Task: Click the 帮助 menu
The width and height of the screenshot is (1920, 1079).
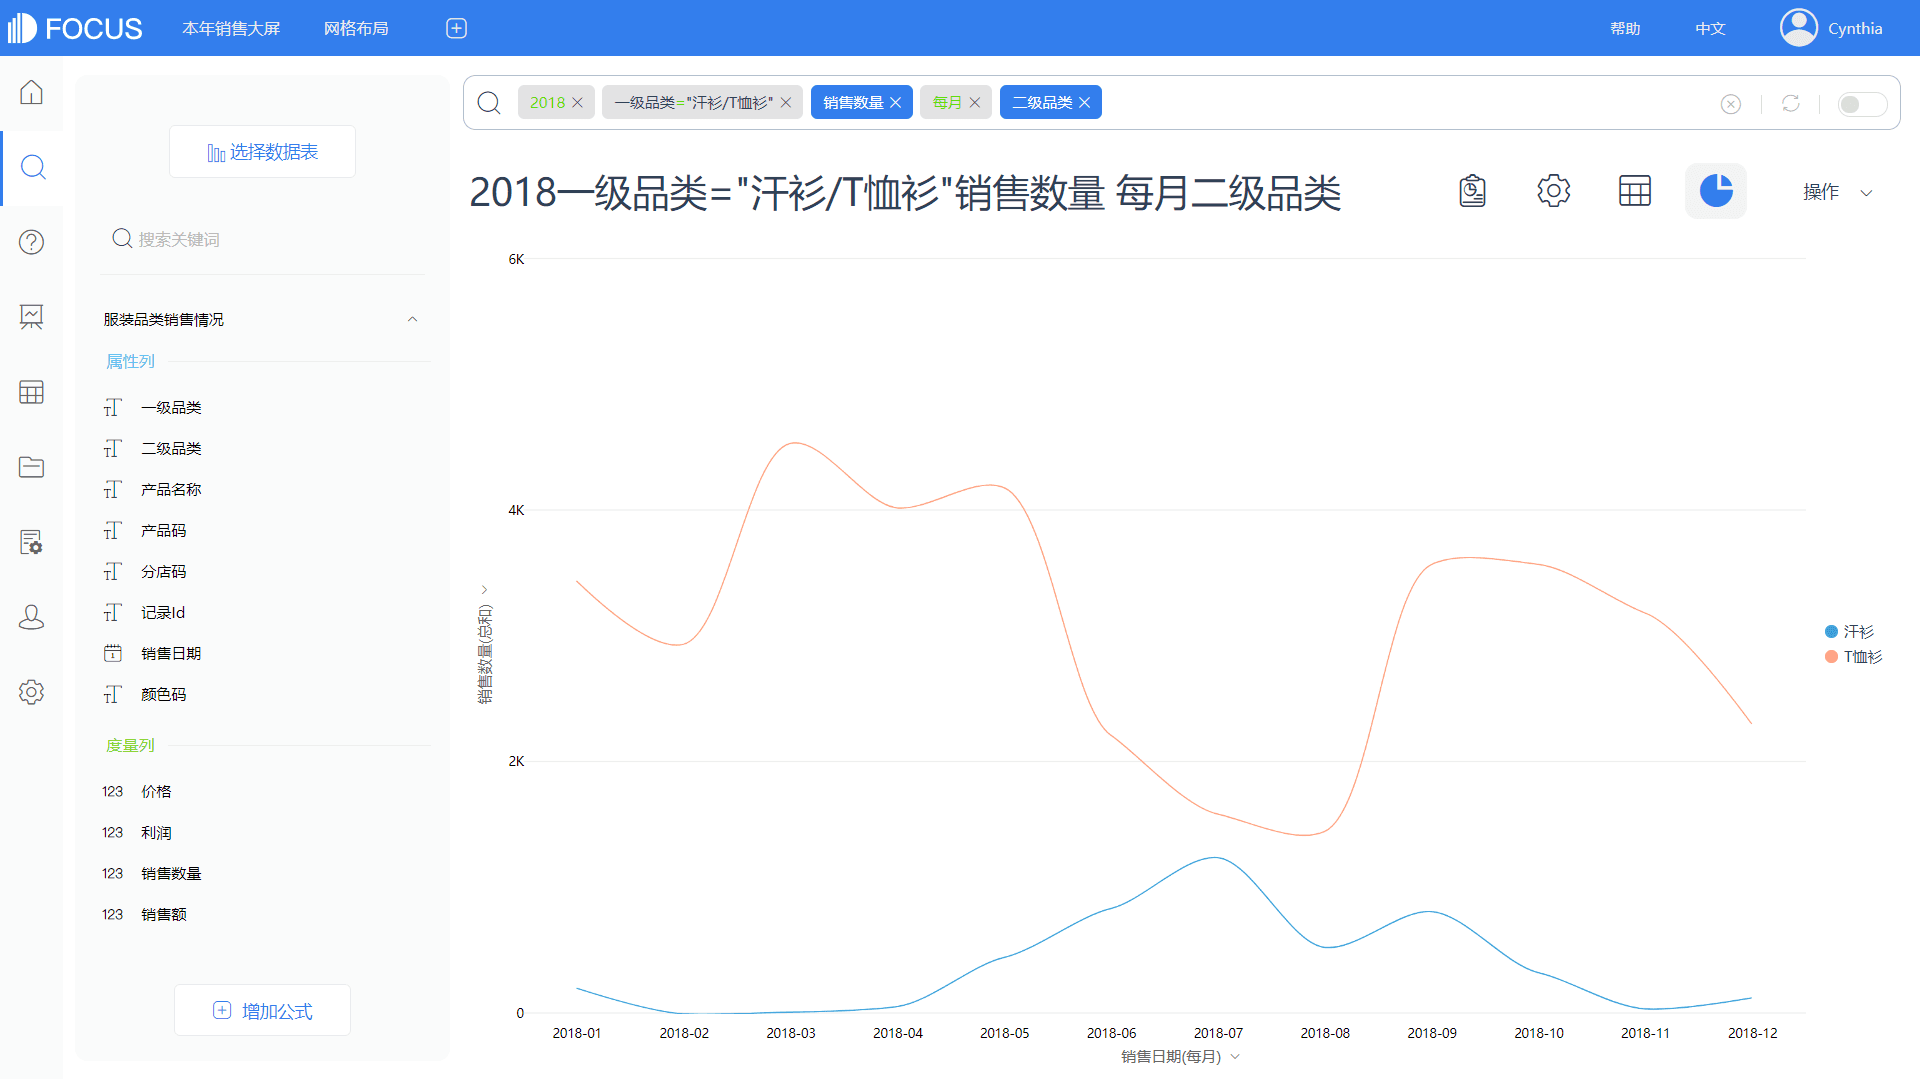Action: coord(1625,28)
